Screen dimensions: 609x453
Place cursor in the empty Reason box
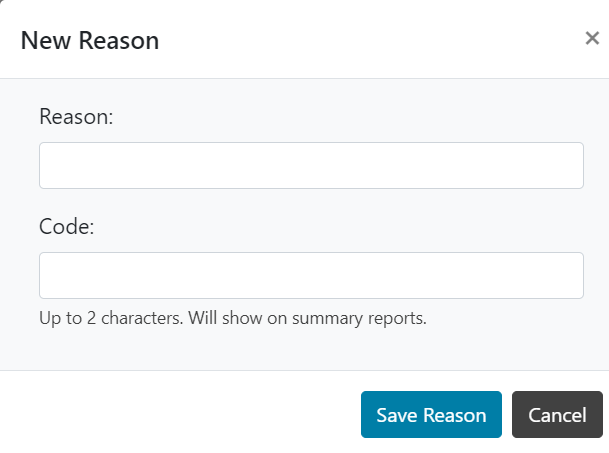(x=311, y=166)
